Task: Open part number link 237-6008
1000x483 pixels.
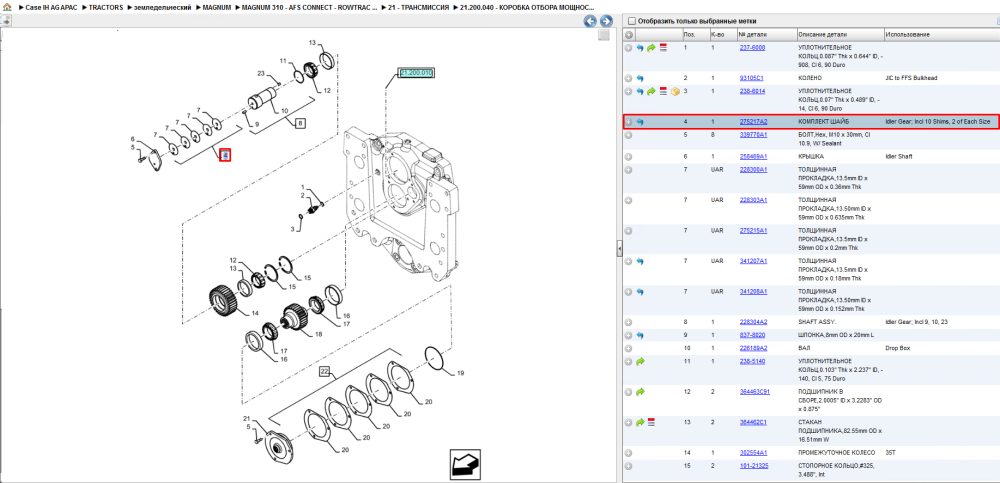Action: [x=753, y=48]
